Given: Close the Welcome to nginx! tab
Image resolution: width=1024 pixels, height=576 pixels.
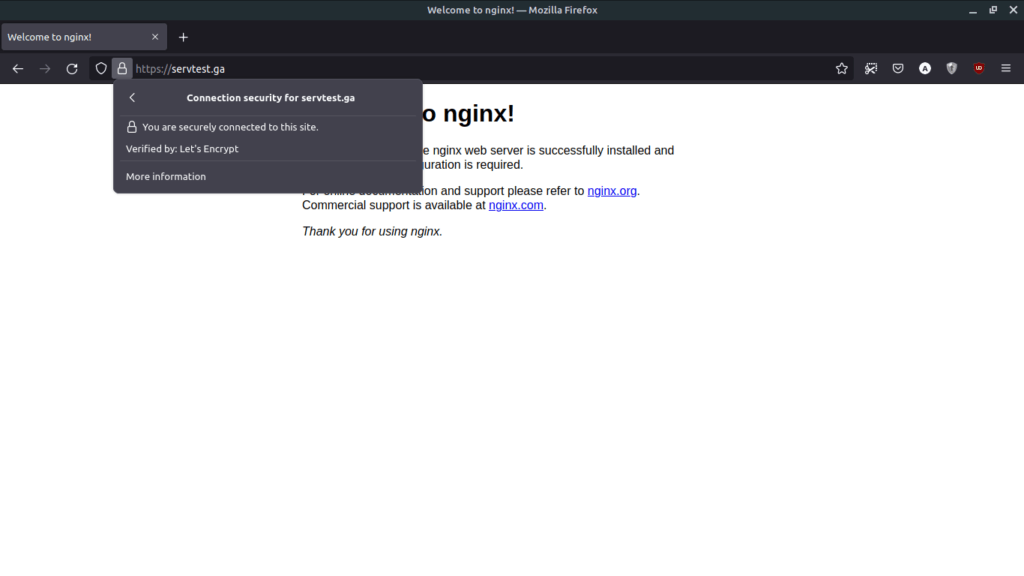Looking at the screenshot, I should (x=155, y=37).
